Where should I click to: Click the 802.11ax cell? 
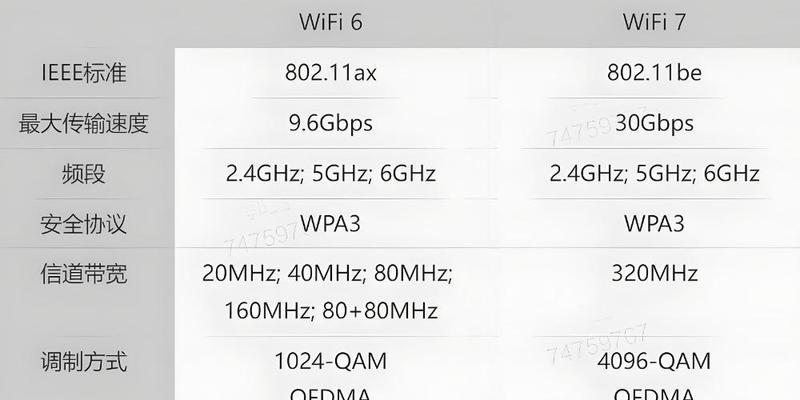(331, 72)
